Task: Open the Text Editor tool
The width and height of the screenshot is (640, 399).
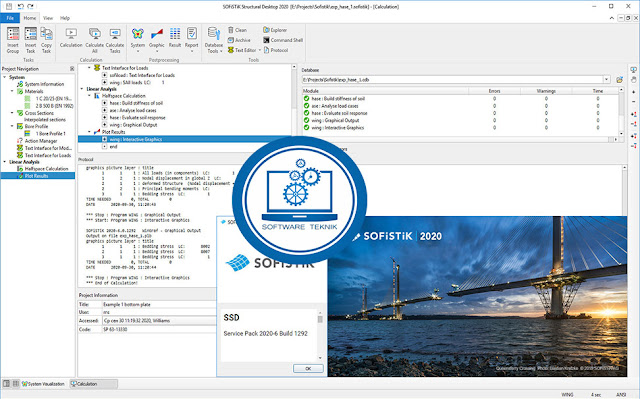Action: [x=244, y=50]
